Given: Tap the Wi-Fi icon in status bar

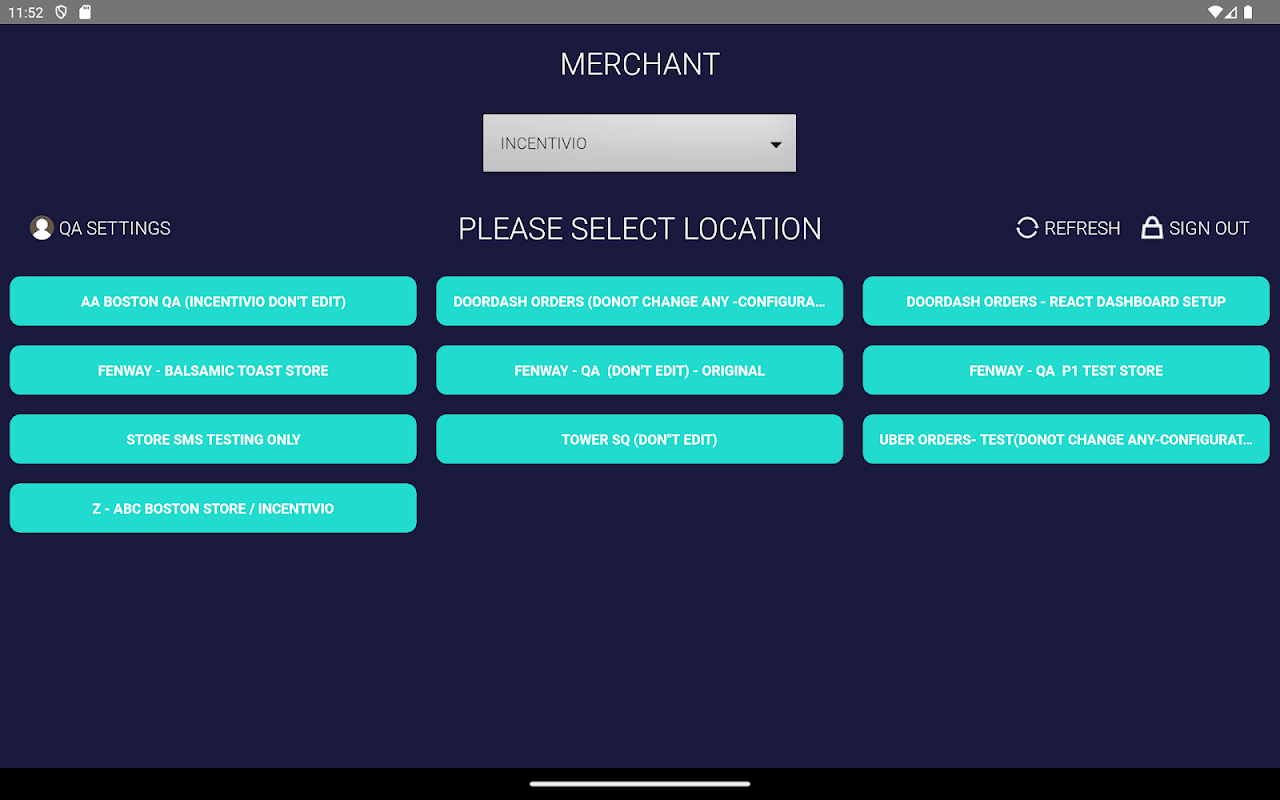Looking at the screenshot, I should click(x=1215, y=12).
